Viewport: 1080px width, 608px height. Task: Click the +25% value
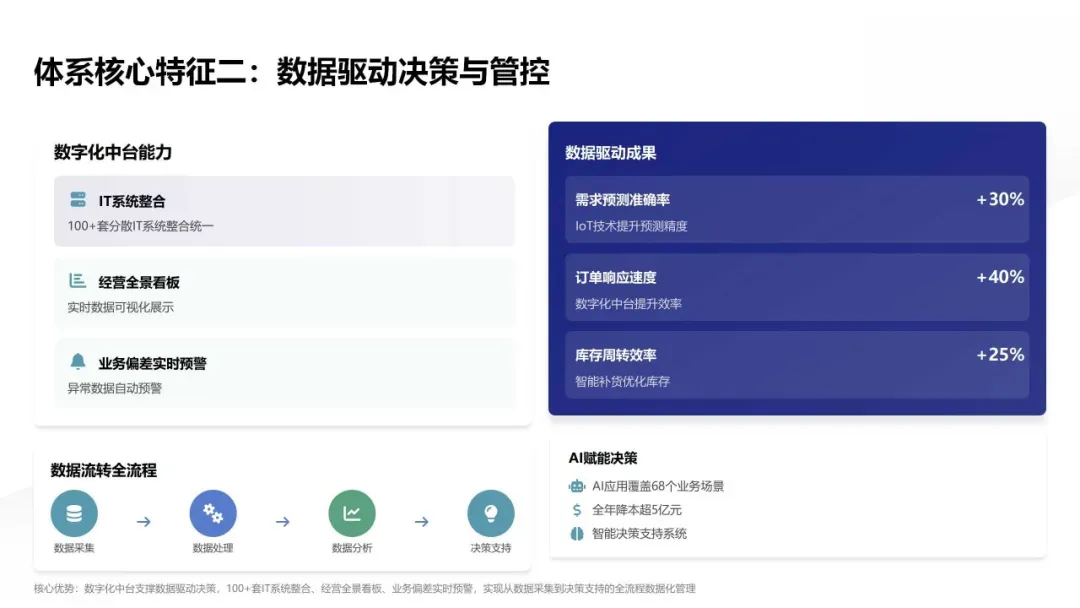1000,355
